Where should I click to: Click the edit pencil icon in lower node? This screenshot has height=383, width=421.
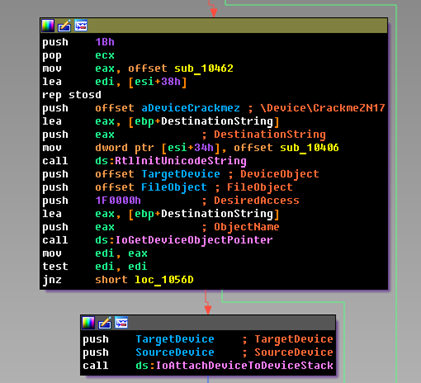coord(105,323)
